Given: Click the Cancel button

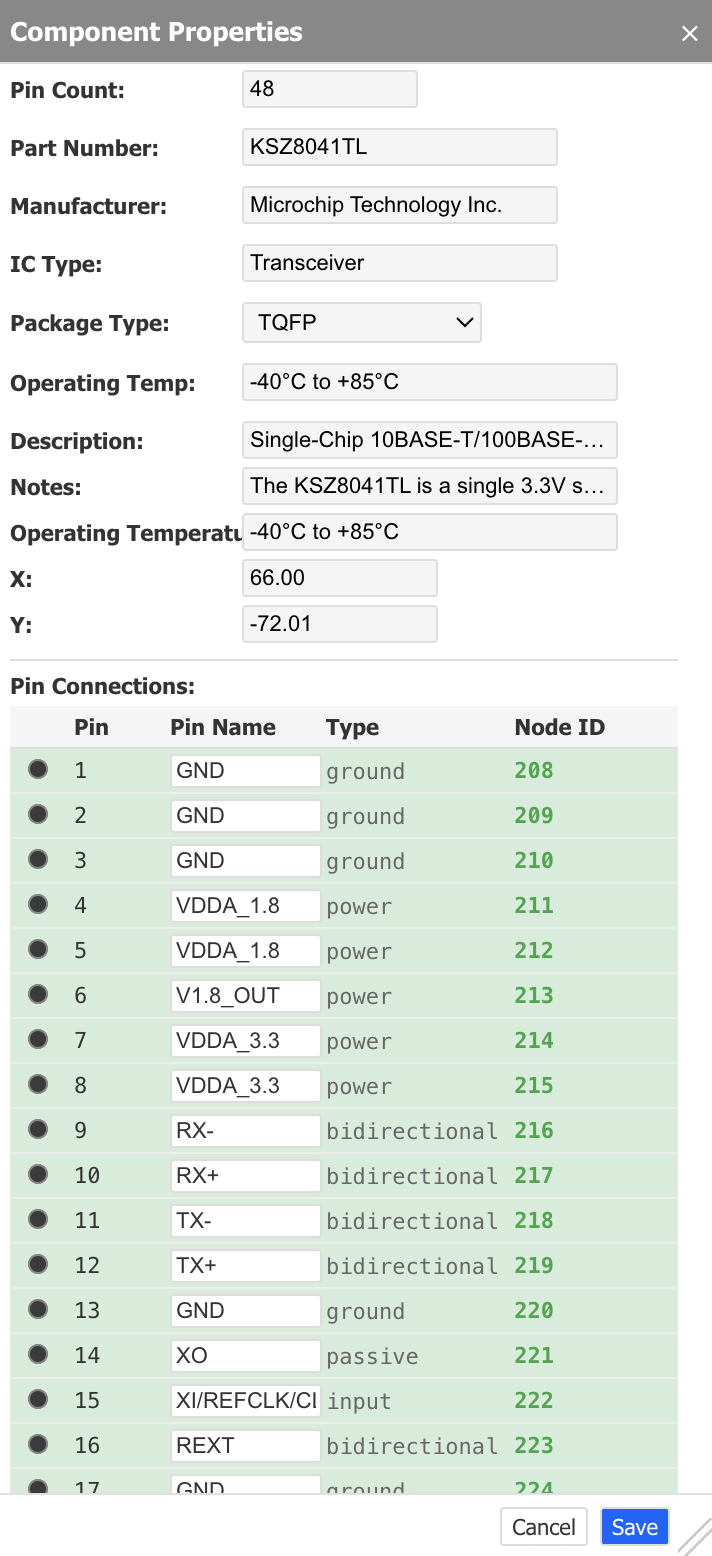Looking at the screenshot, I should 543,1526.
